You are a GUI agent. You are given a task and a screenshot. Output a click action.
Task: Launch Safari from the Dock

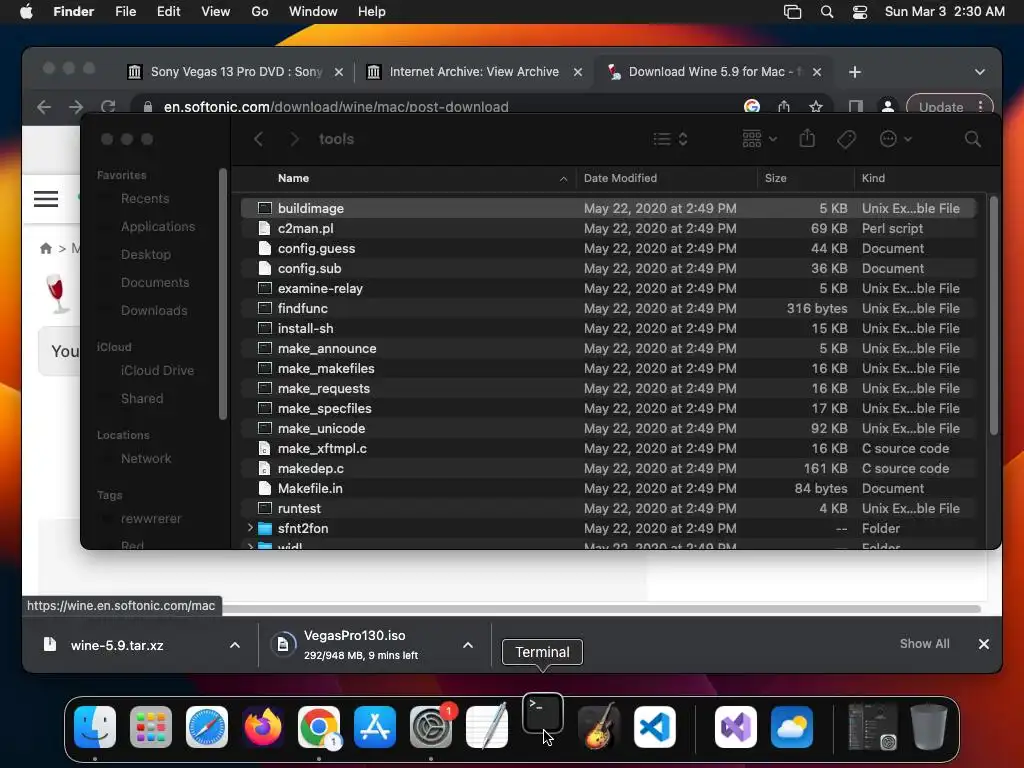click(207, 727)
